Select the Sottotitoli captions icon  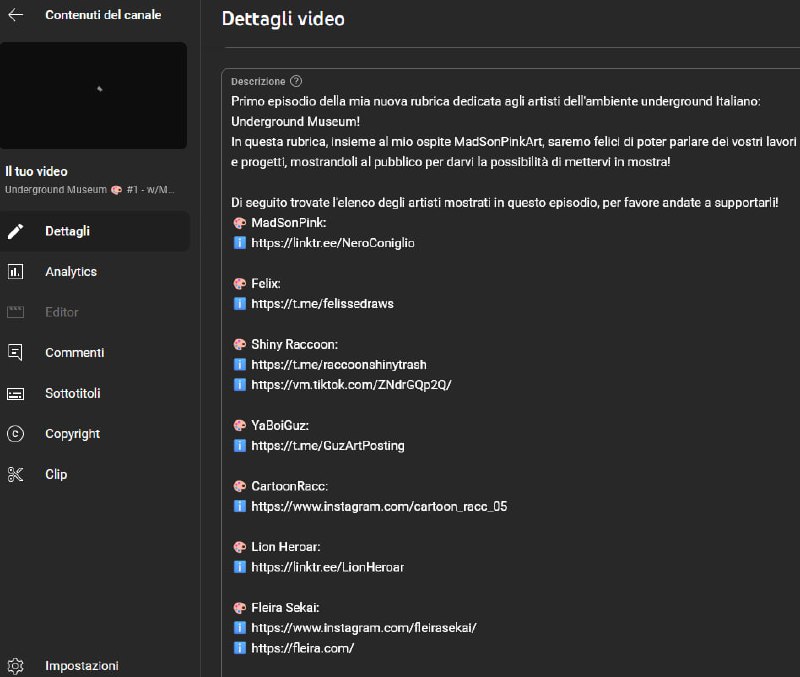click(15, 393)
